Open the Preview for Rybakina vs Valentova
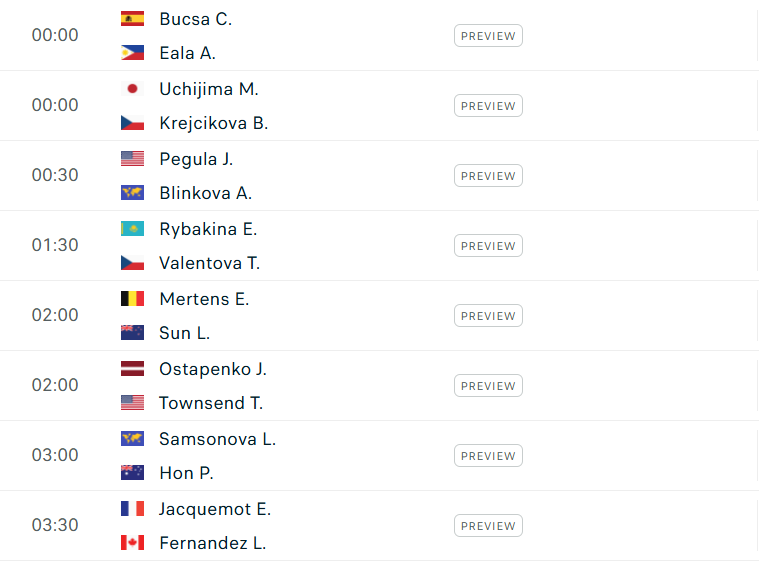Viewport: 759px width, 563px height. 488,246
